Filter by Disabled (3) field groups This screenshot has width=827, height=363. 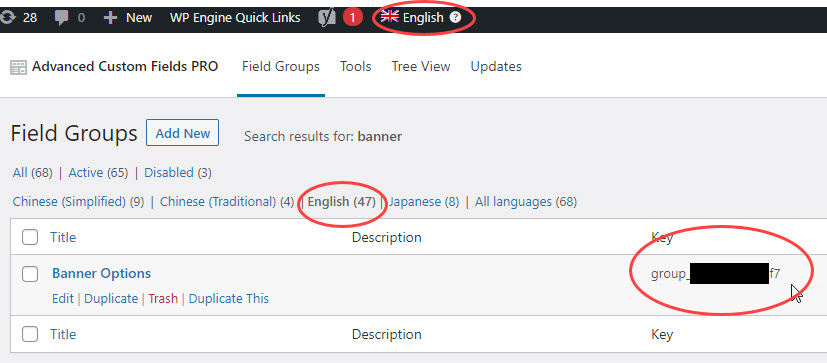(x=178, y=173)
